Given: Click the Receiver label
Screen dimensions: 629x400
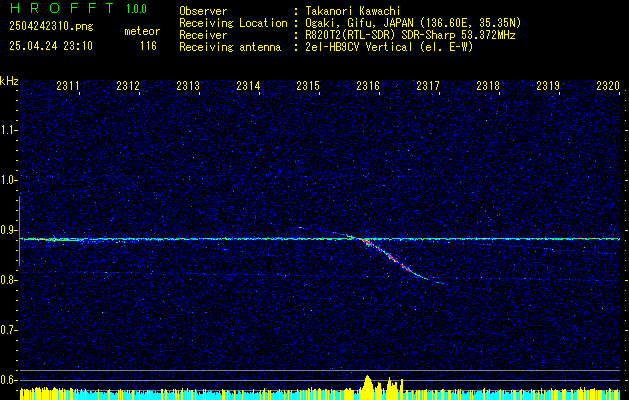Looking at the screenshot, I should coord(203,35).
